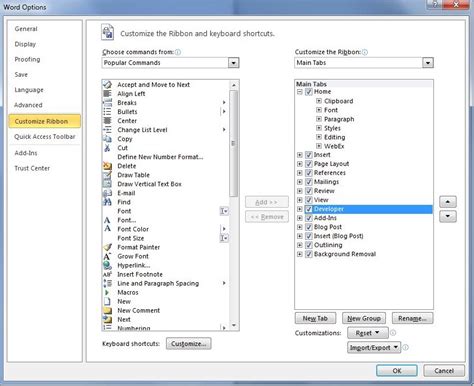The height and width of the screenshot is (386, 474).
Task: Click the commands list scrollbar thumb
Action: pyautogui.click(x=234, y=143)
